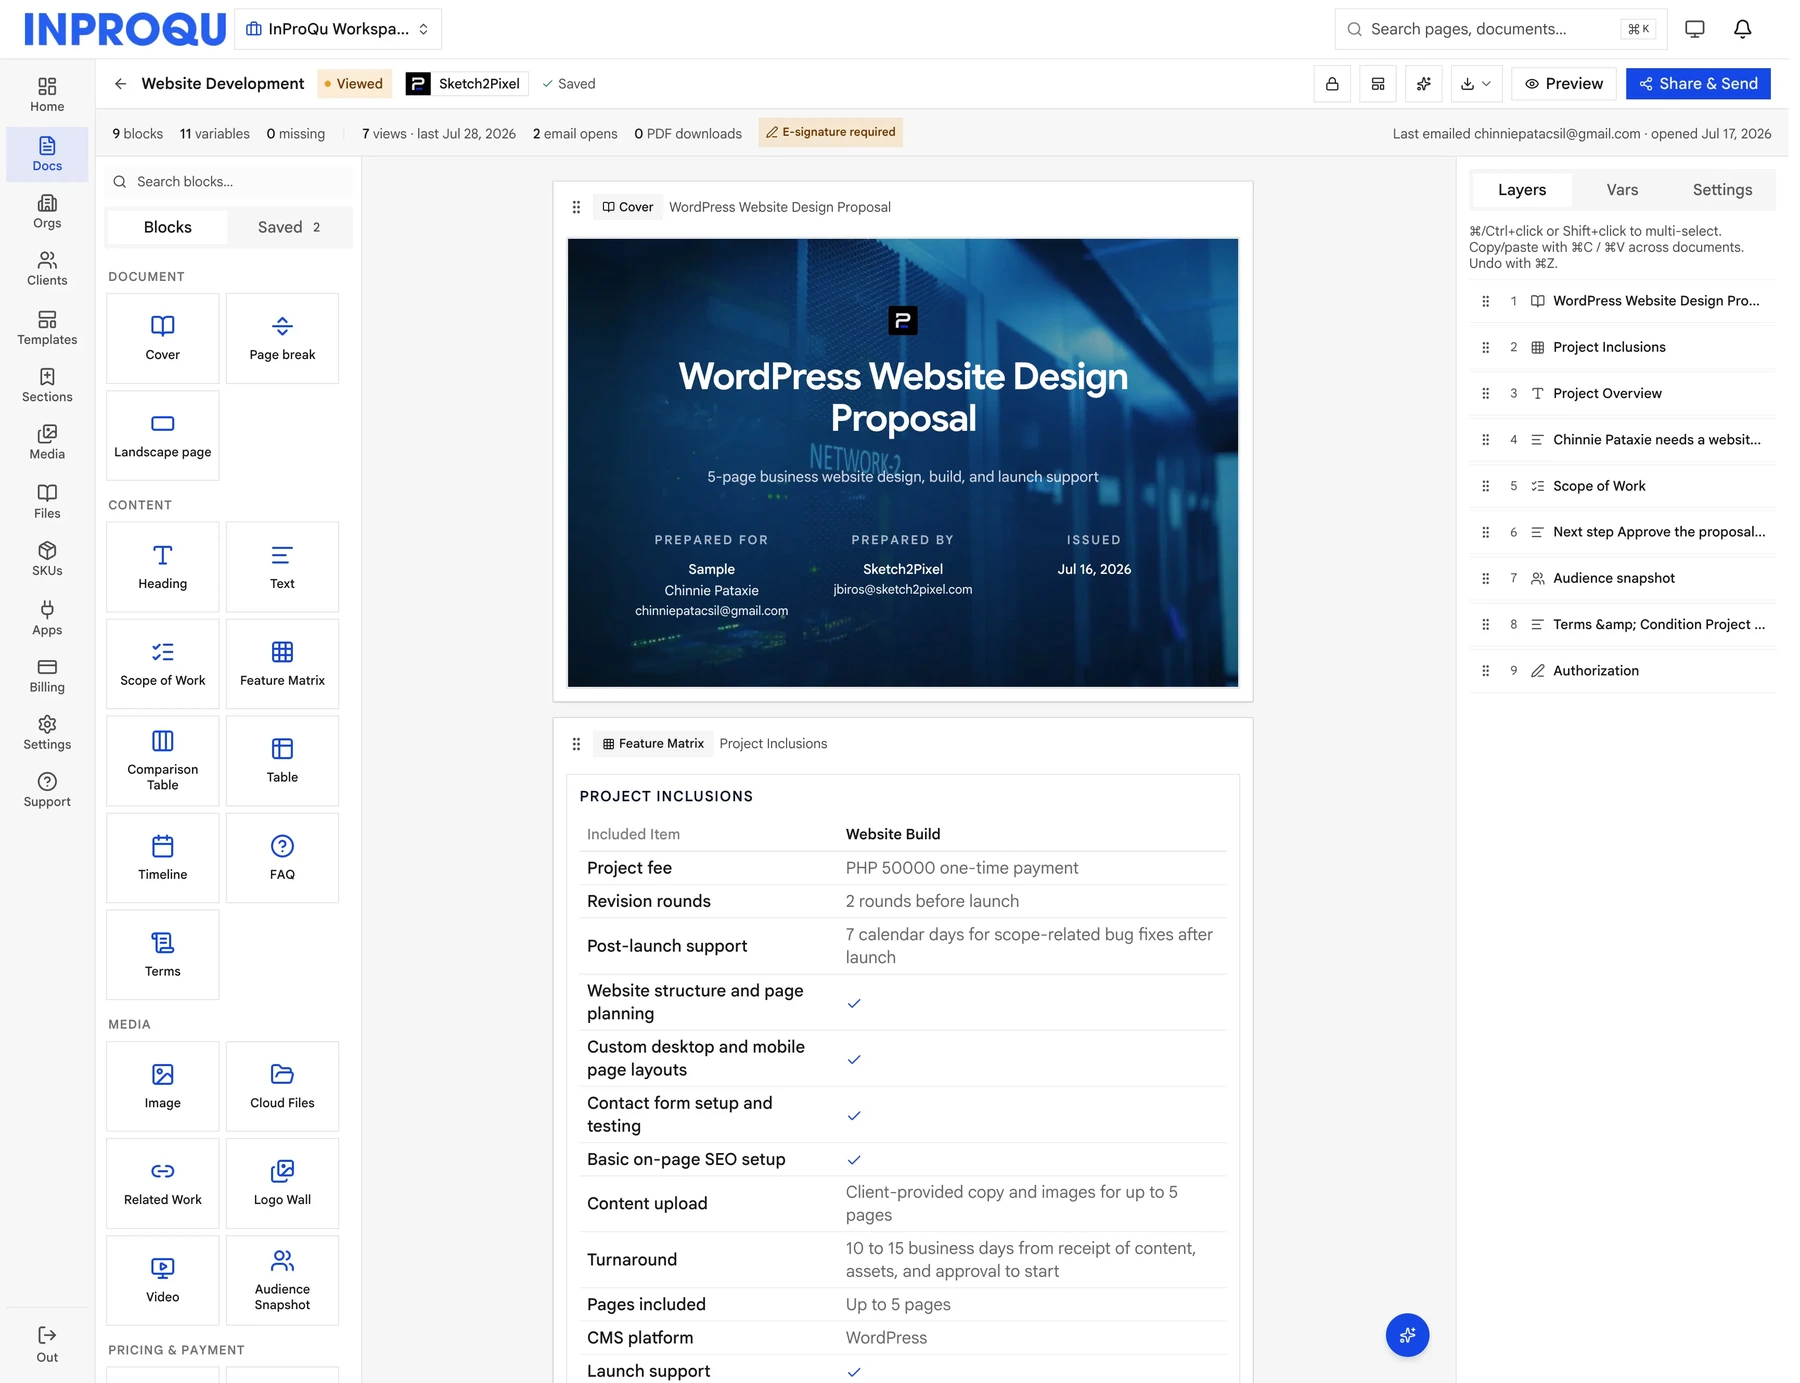Viewport: 1800px width, 1383px height.
Task: Log out using the Out icon
Action: coord(47,1344)
